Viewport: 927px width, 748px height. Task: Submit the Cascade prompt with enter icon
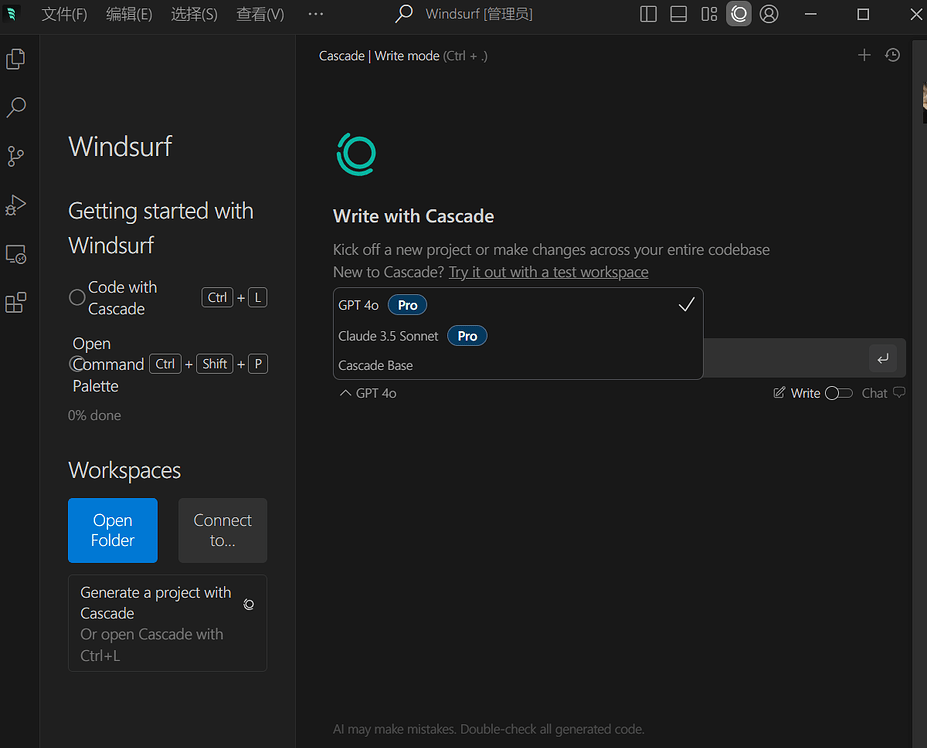883,358
